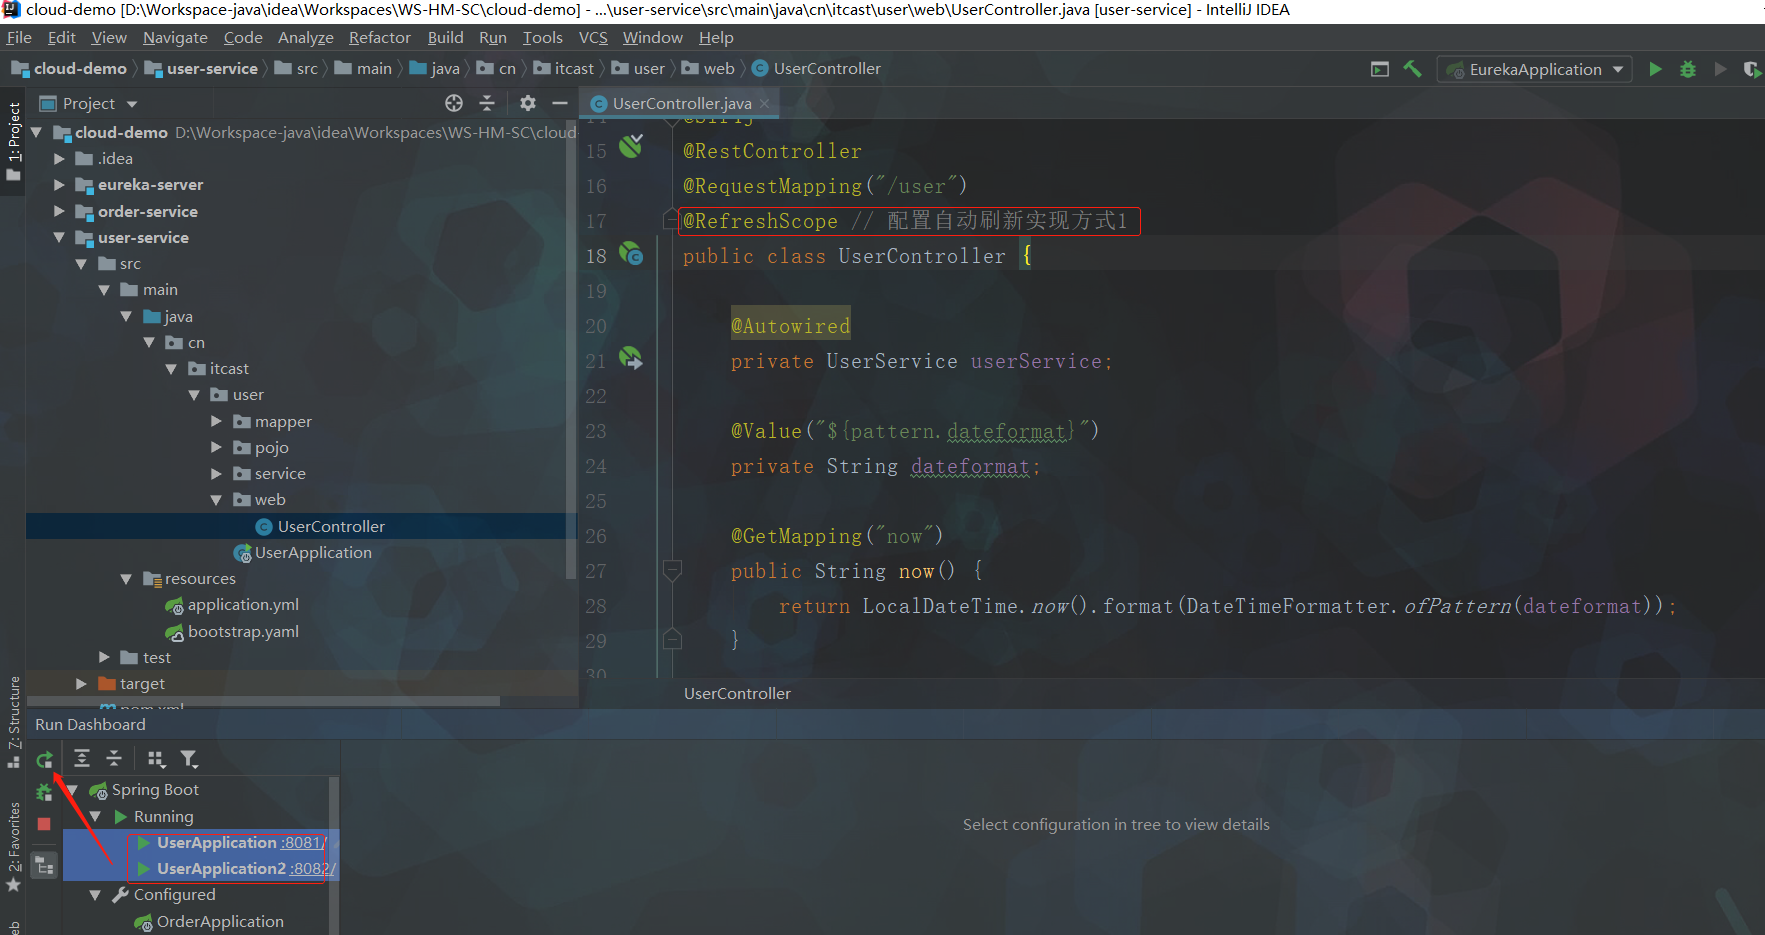Expand the target folder
The image size is (1765, 935).
coord(81,684)
